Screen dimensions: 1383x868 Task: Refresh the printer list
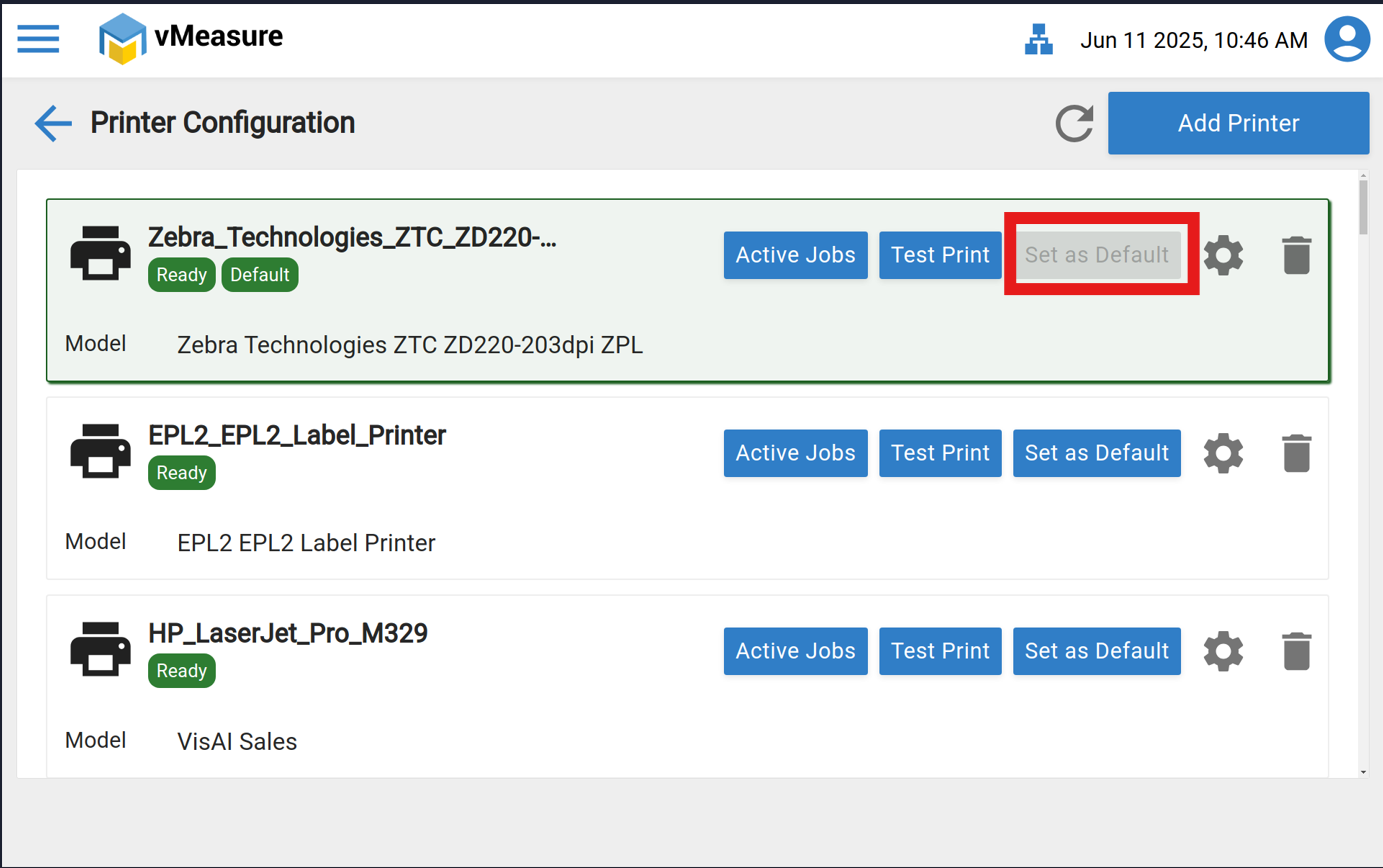(x=1075, y=124)
